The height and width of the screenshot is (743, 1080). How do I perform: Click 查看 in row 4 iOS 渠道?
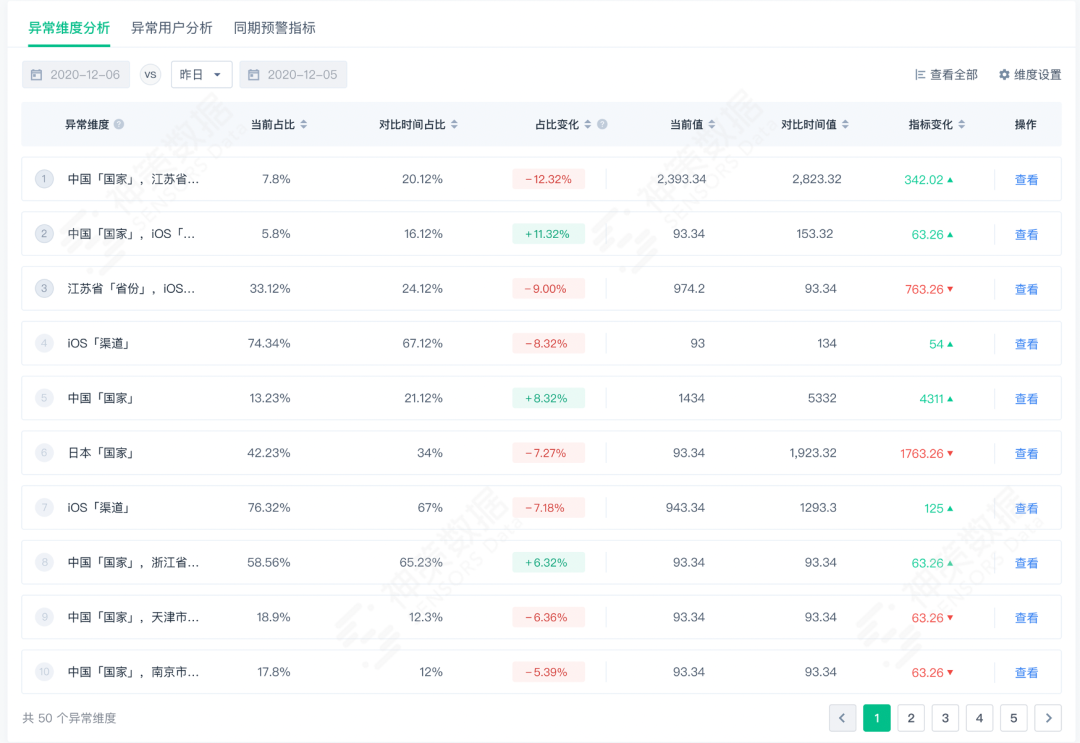pyautogui.click(x=1026, y=344)
